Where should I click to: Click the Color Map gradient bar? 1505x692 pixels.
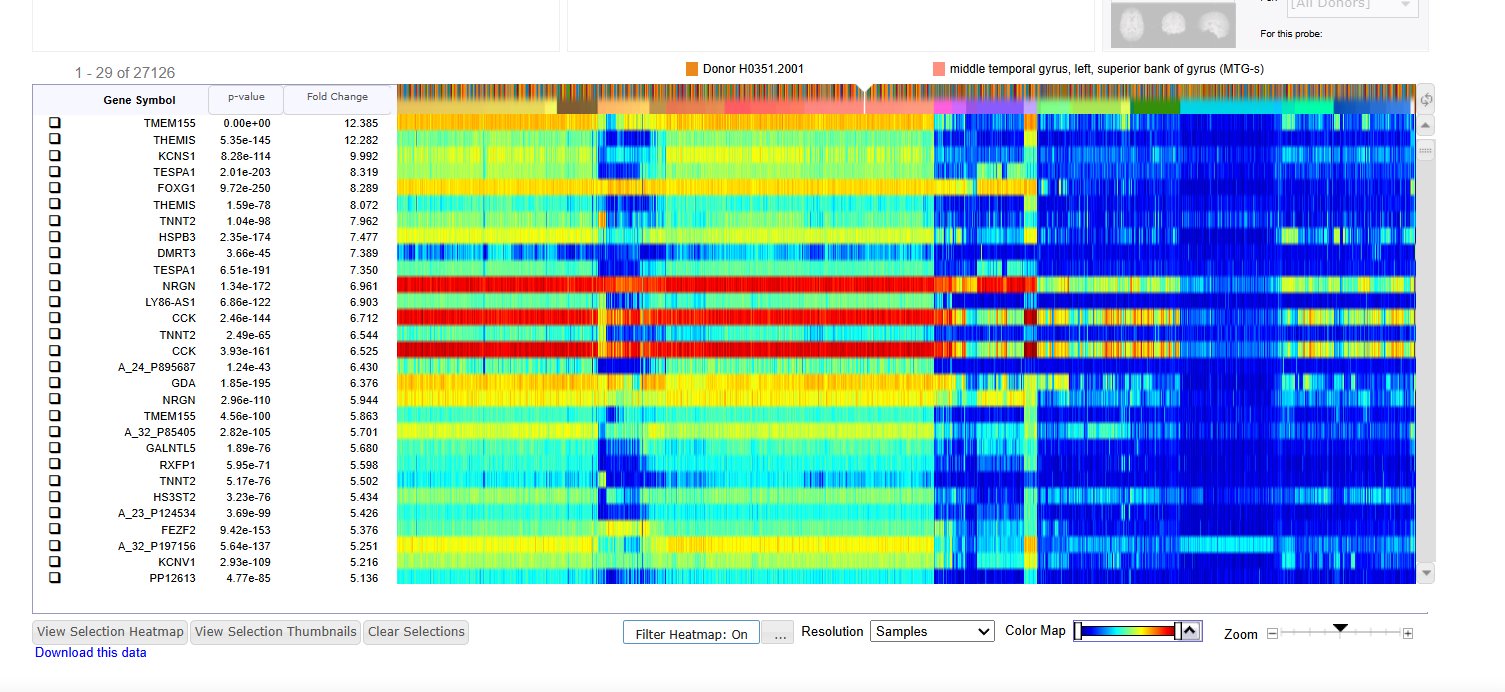pos(1128,631)
